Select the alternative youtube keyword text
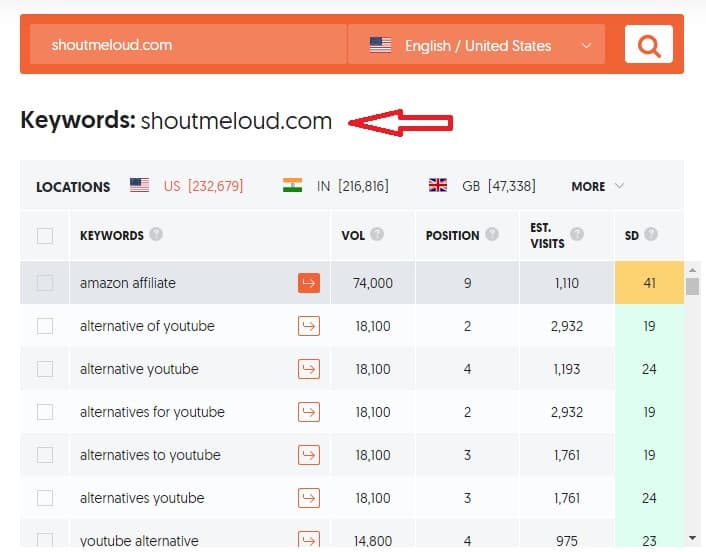706x552 pixels. click(139, 369)
